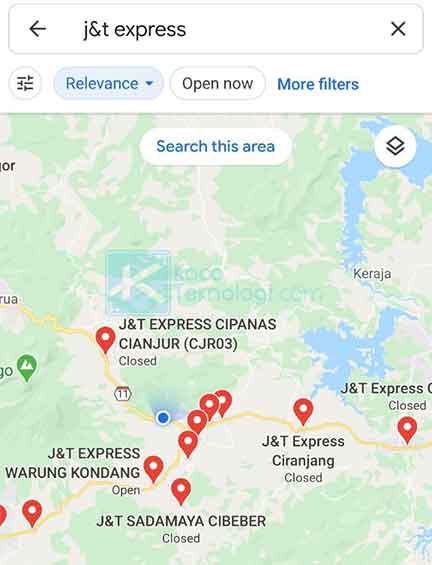This screenshot has height=565, width=432.
Task: Expand the Relevance sort dropdown
Action: click(109, 83)
